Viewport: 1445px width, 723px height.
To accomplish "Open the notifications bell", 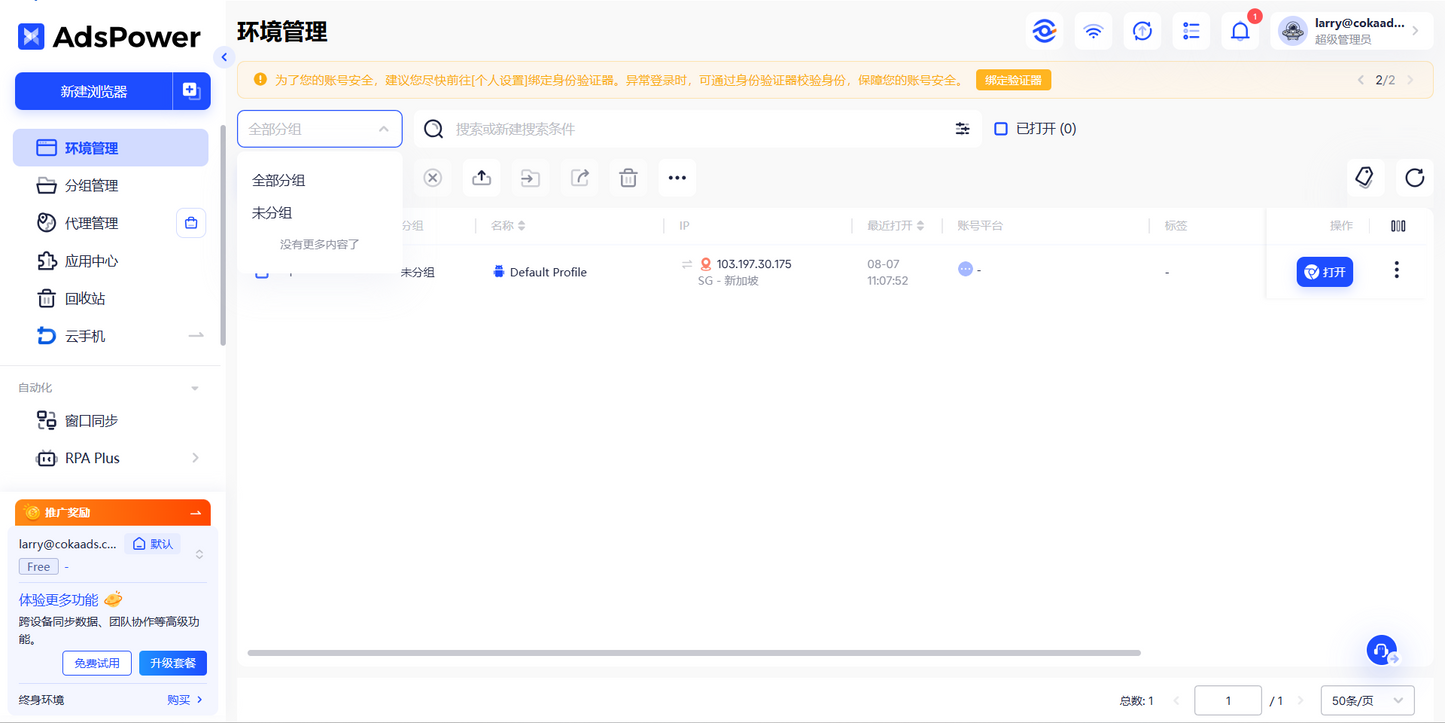I will 1240,31.
